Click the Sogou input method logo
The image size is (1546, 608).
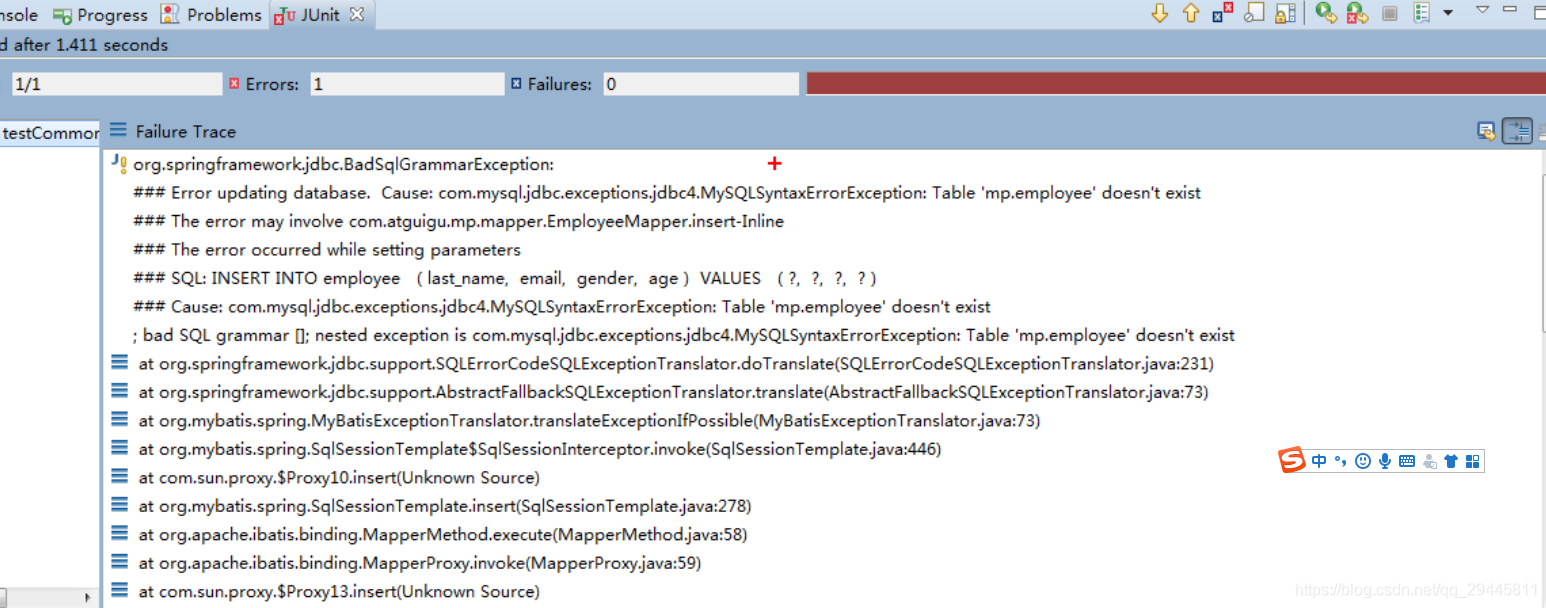[x=1293, y=461]
